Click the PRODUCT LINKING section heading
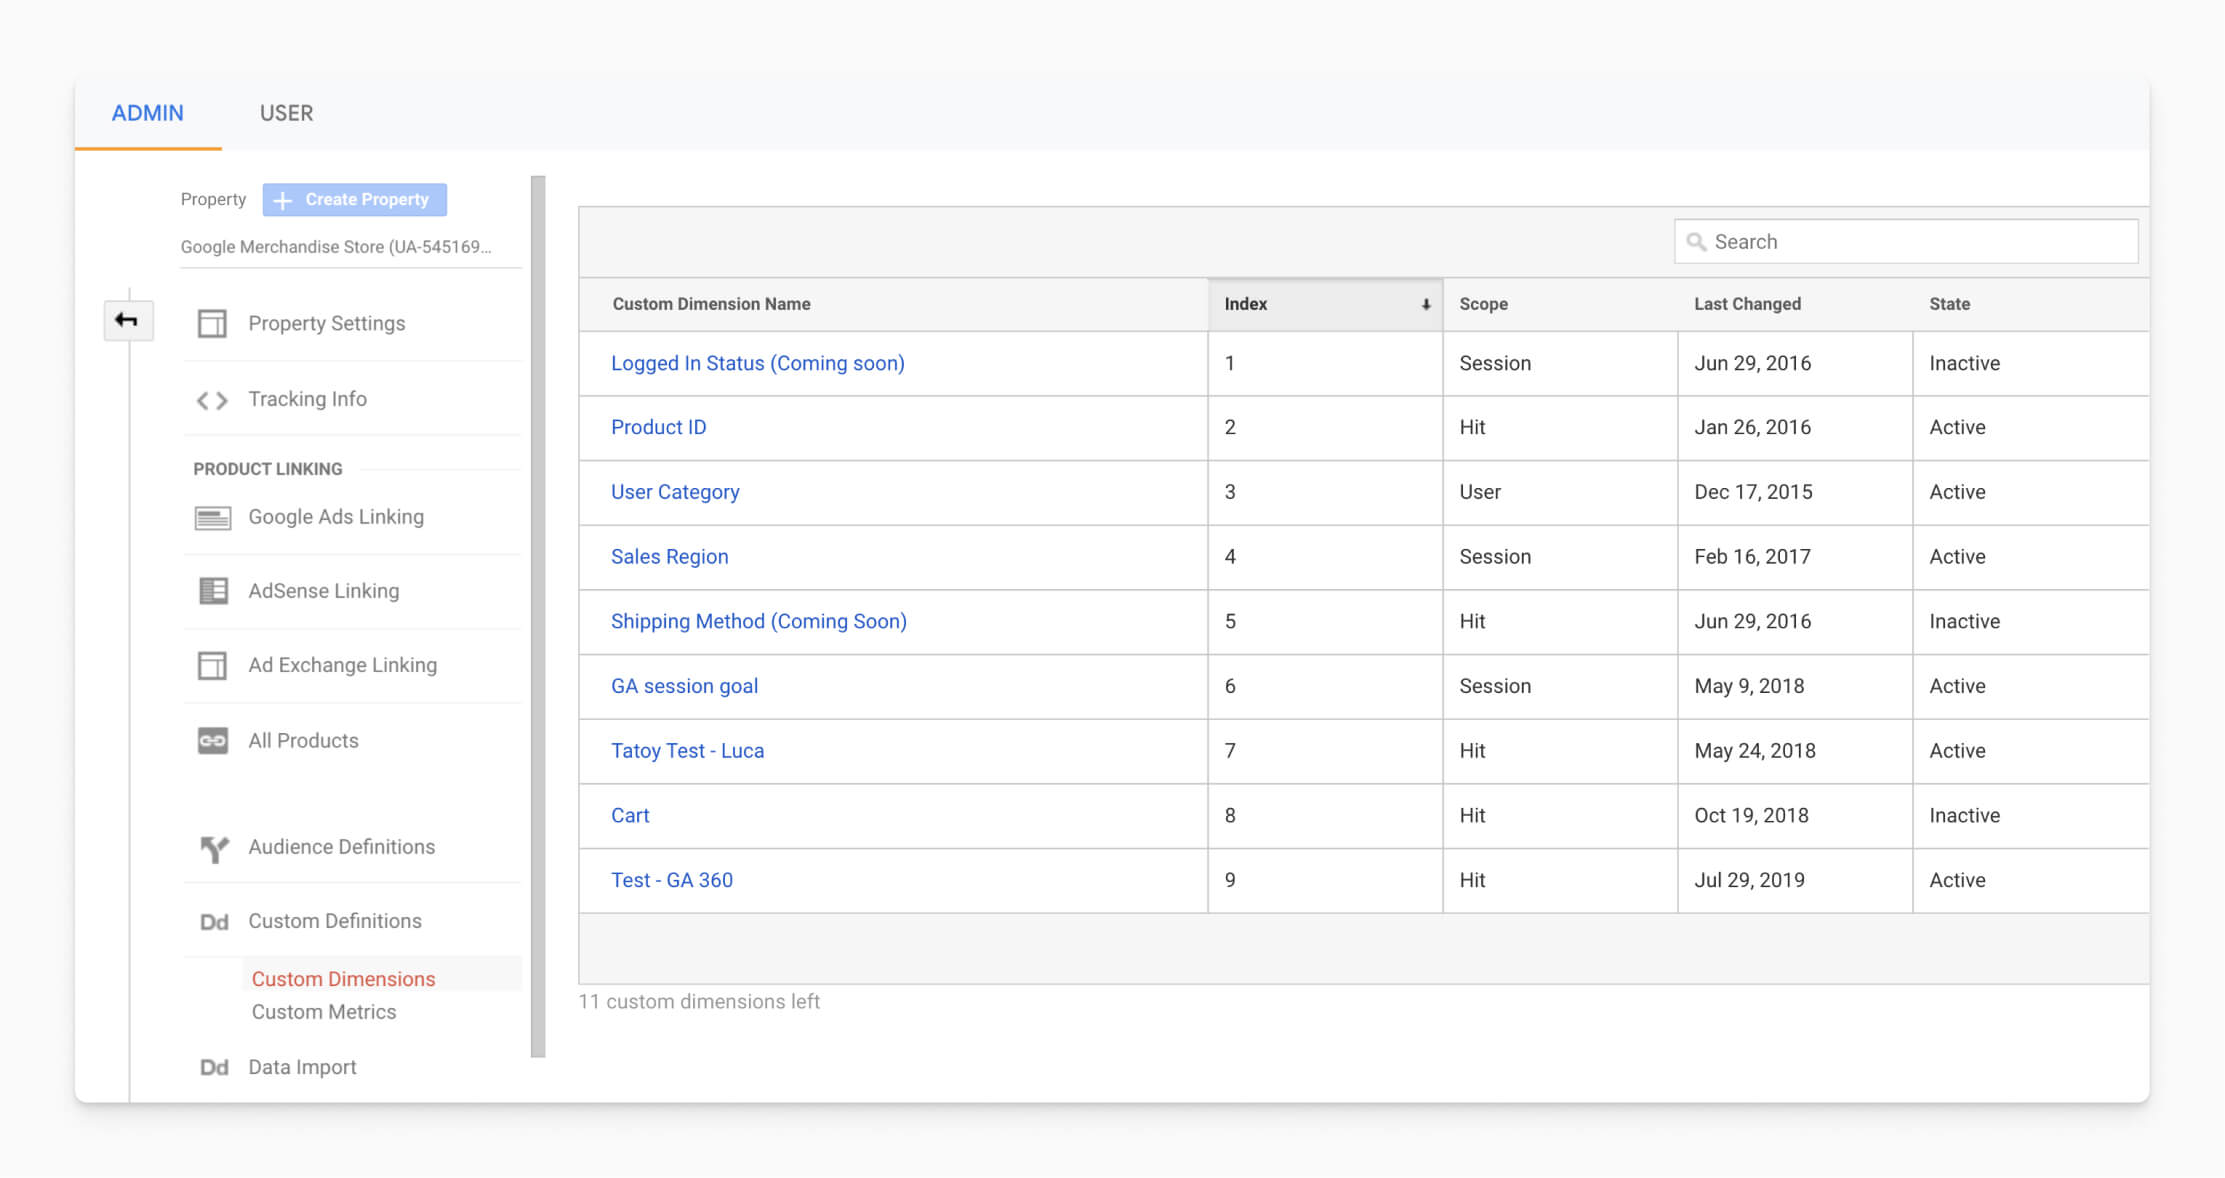 268,469
